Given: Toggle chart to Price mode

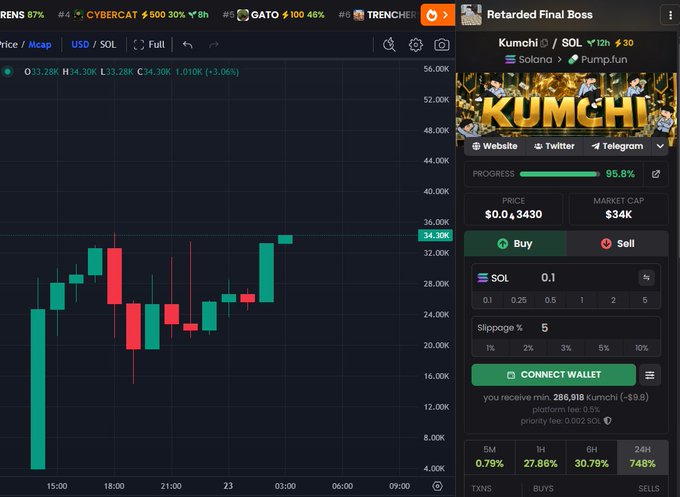Looking at the screenshot, I should (9, 45).
